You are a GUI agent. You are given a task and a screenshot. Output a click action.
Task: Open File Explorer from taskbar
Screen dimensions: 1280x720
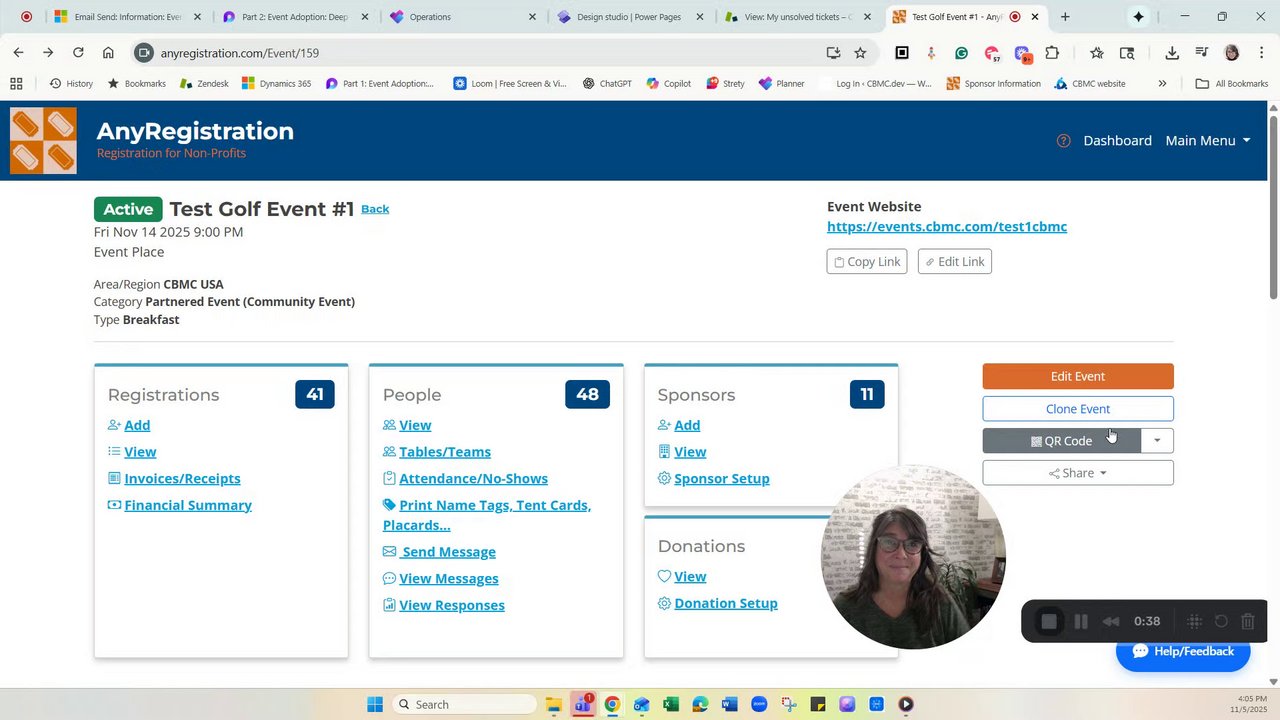click(553, 704)
